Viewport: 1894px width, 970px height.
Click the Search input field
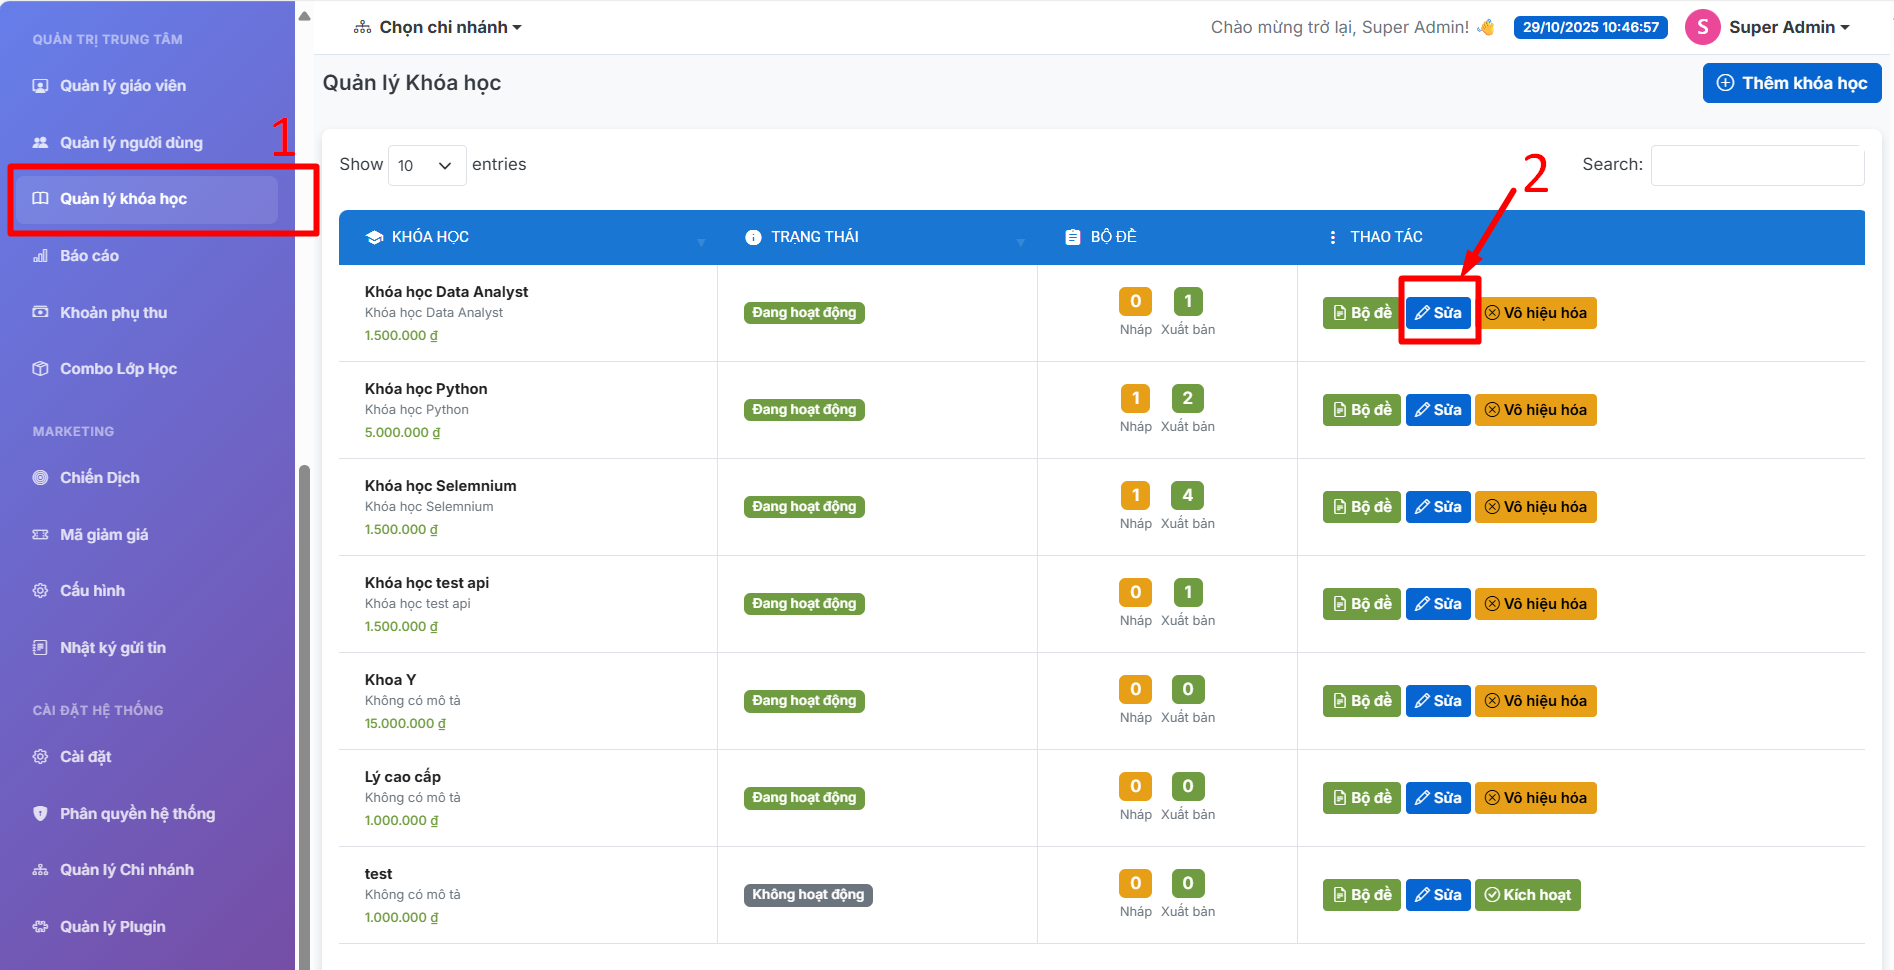click(x=1757, y=165)
